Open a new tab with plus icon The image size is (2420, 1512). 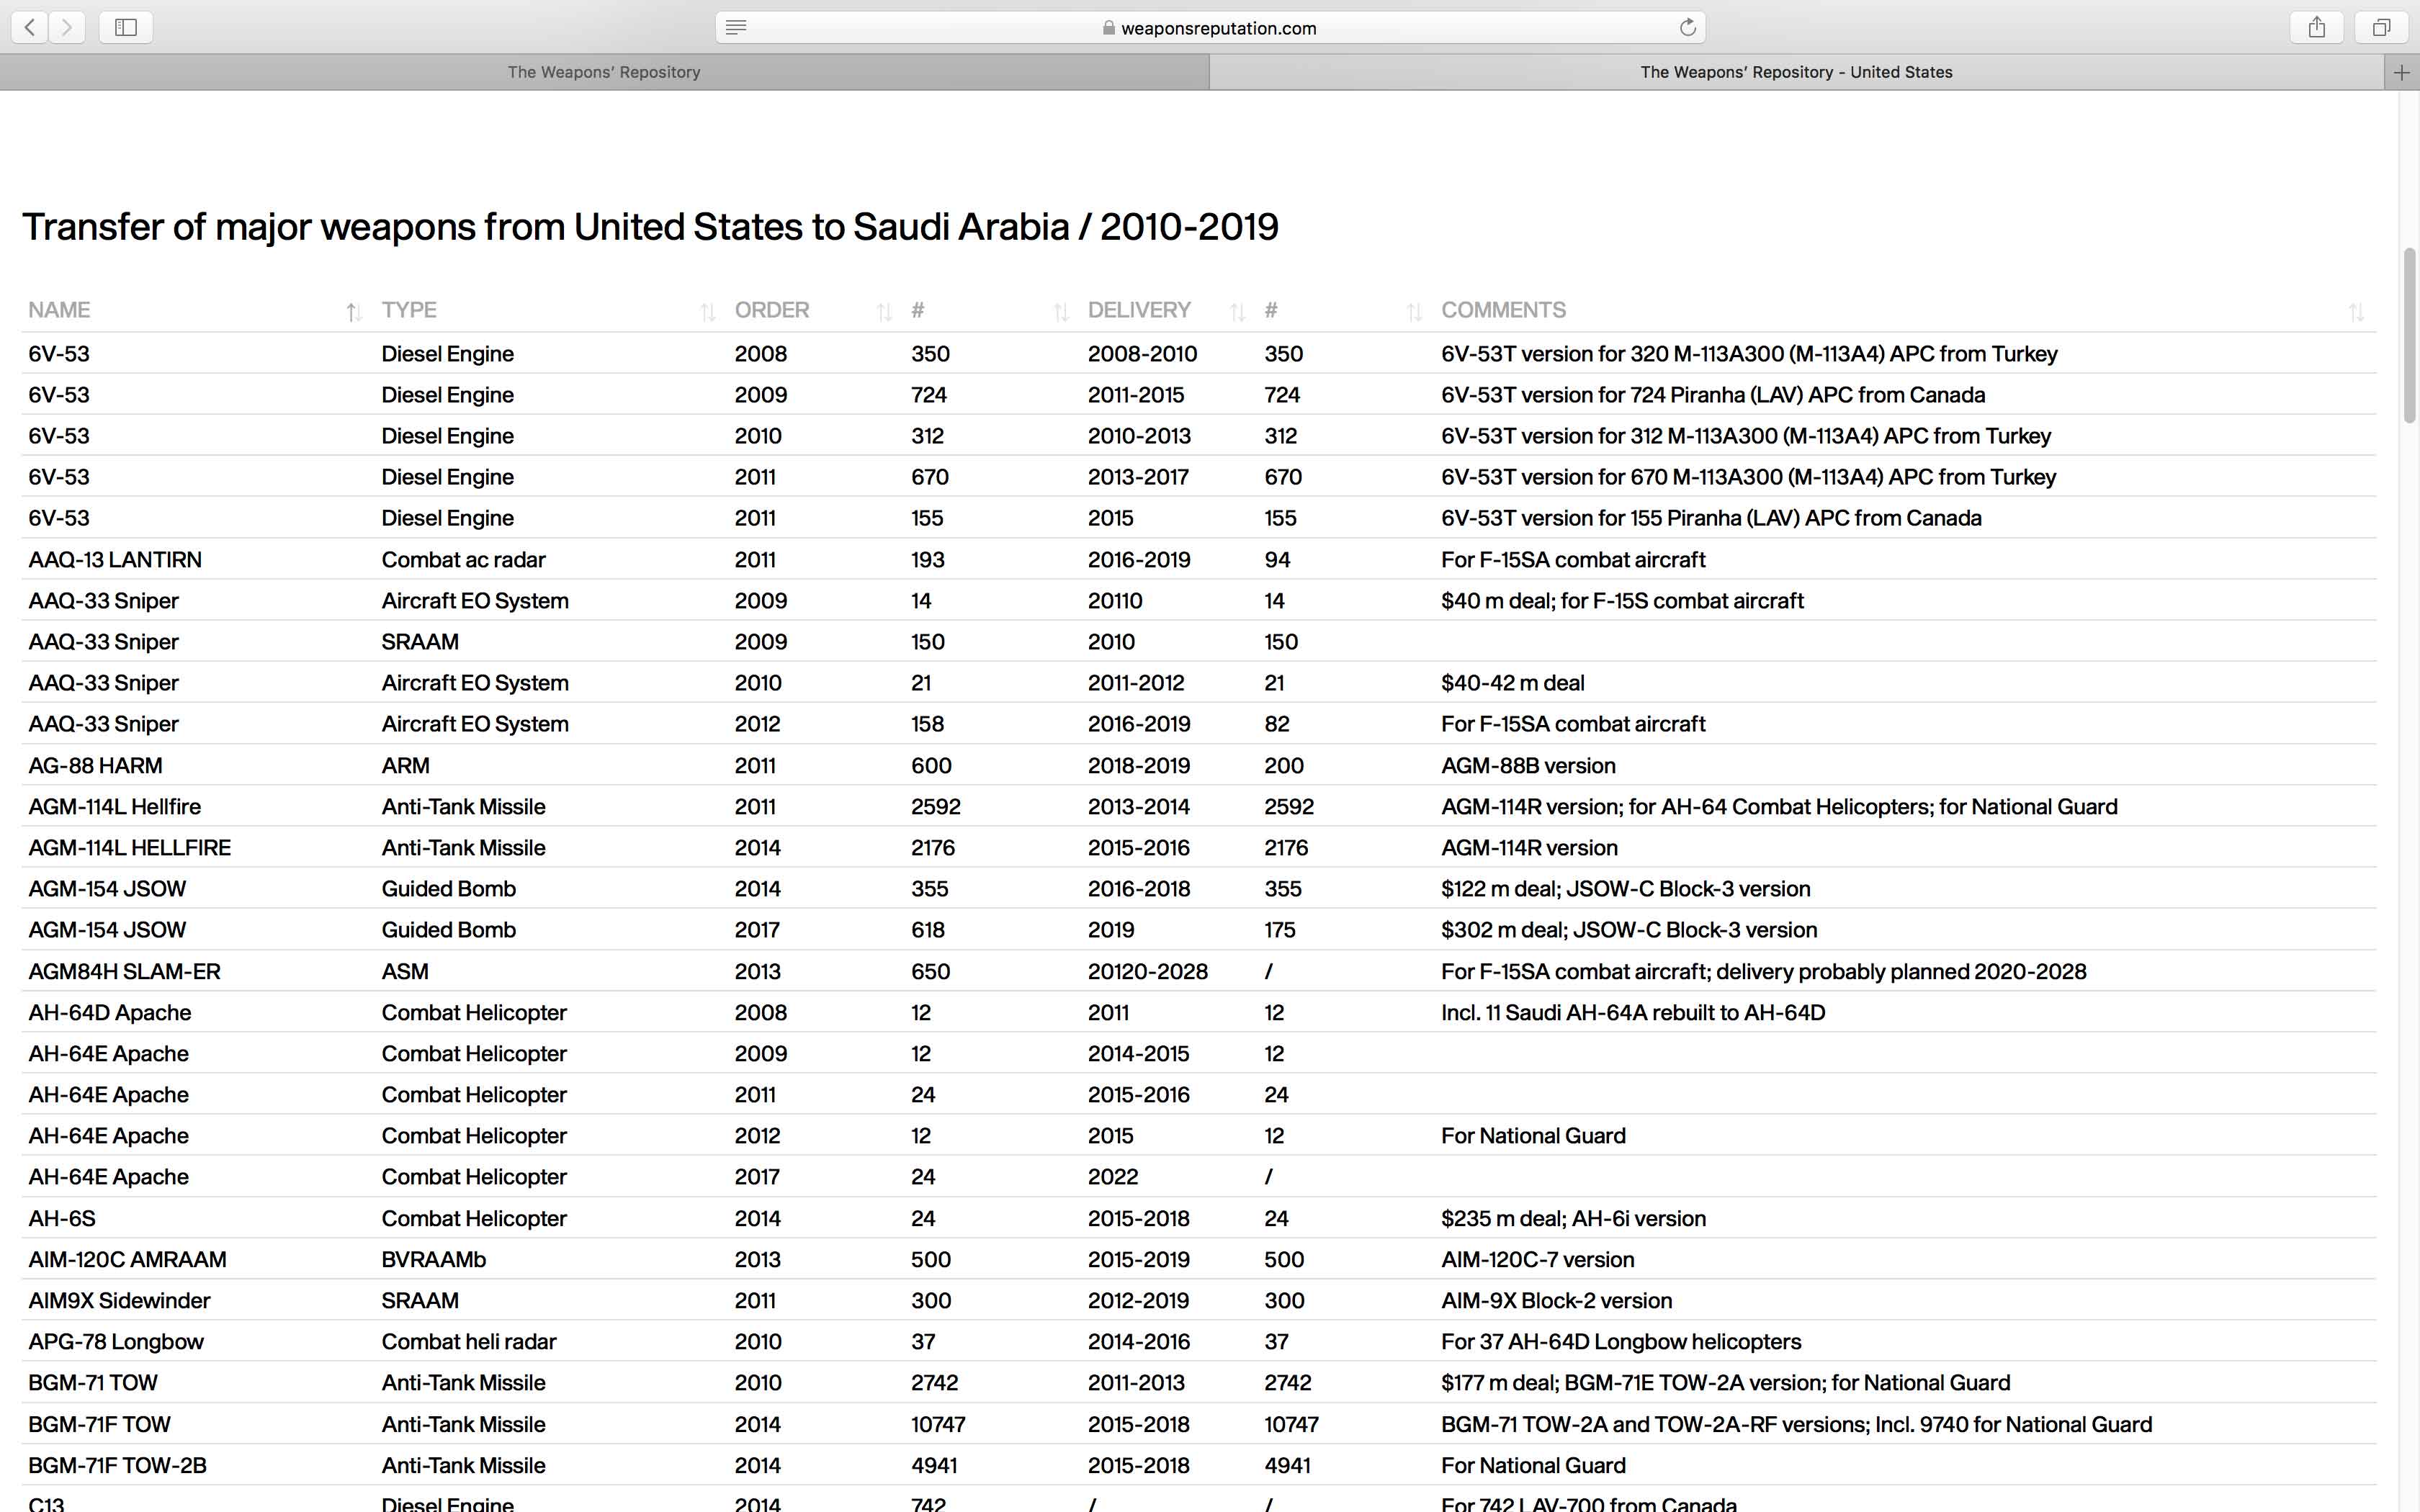point(2401,72)
